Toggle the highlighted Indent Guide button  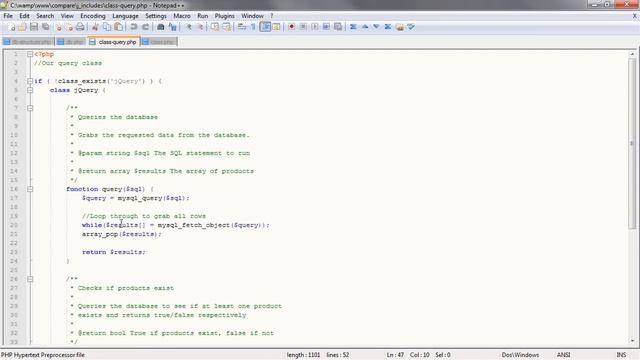265,27
